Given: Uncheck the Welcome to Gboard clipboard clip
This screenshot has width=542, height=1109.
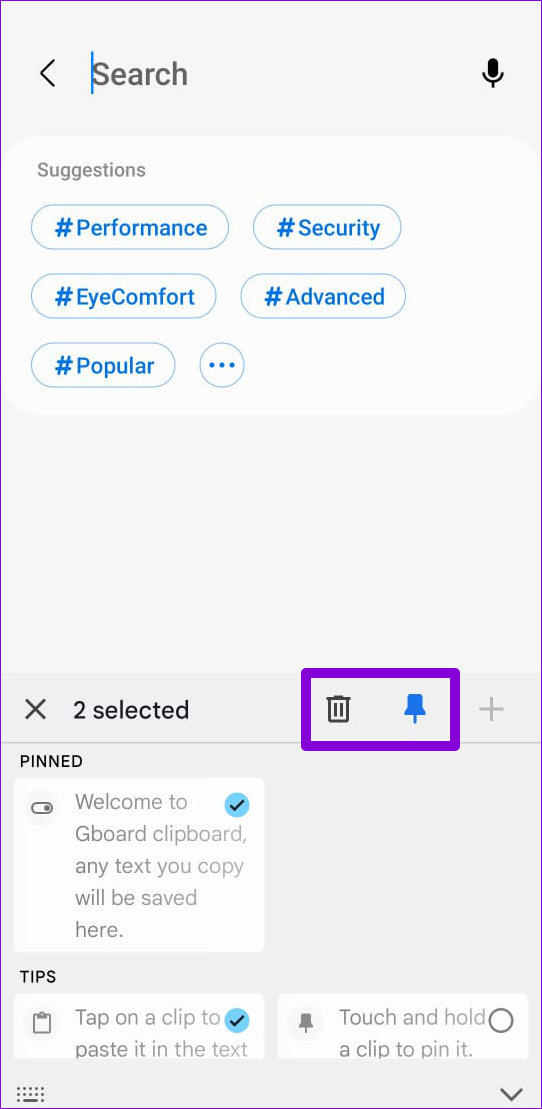Looking at the screenshot, I should tap(236, 805).
